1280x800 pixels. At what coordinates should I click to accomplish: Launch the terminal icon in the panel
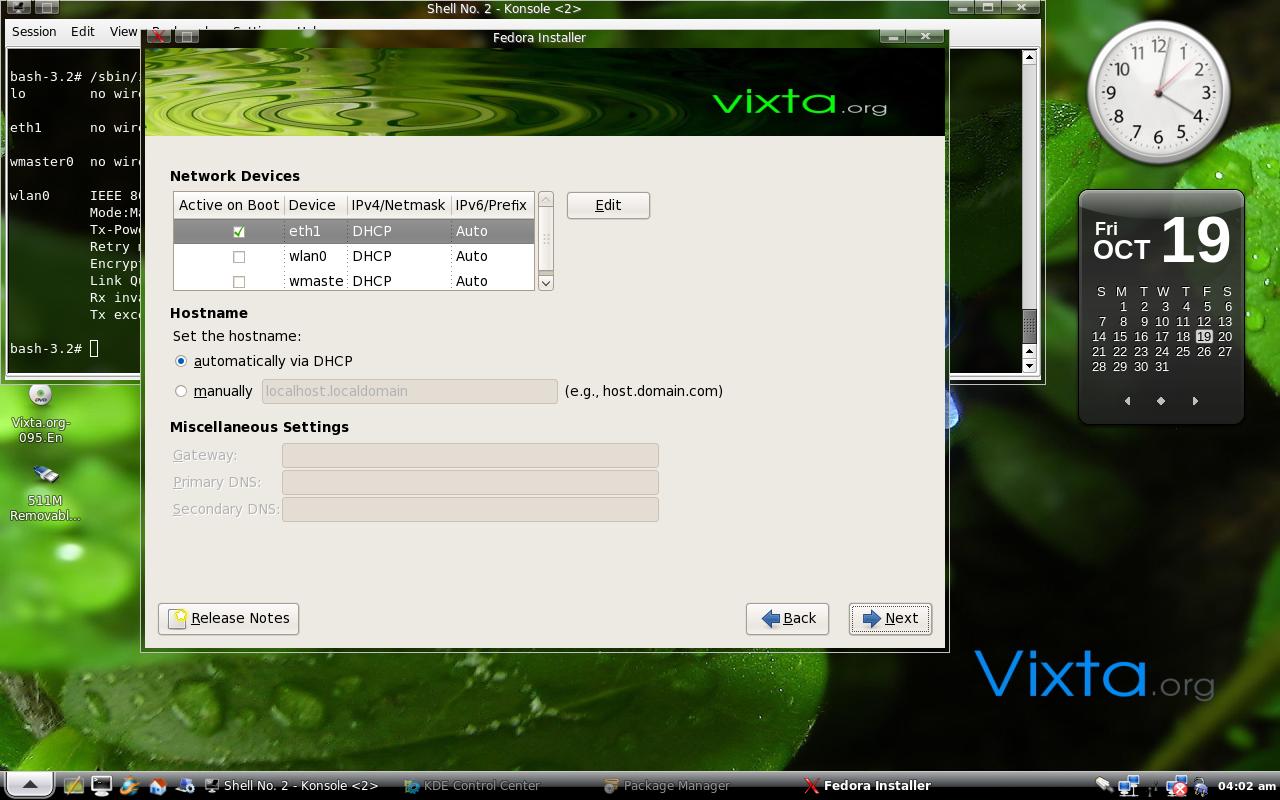[101, 786]
